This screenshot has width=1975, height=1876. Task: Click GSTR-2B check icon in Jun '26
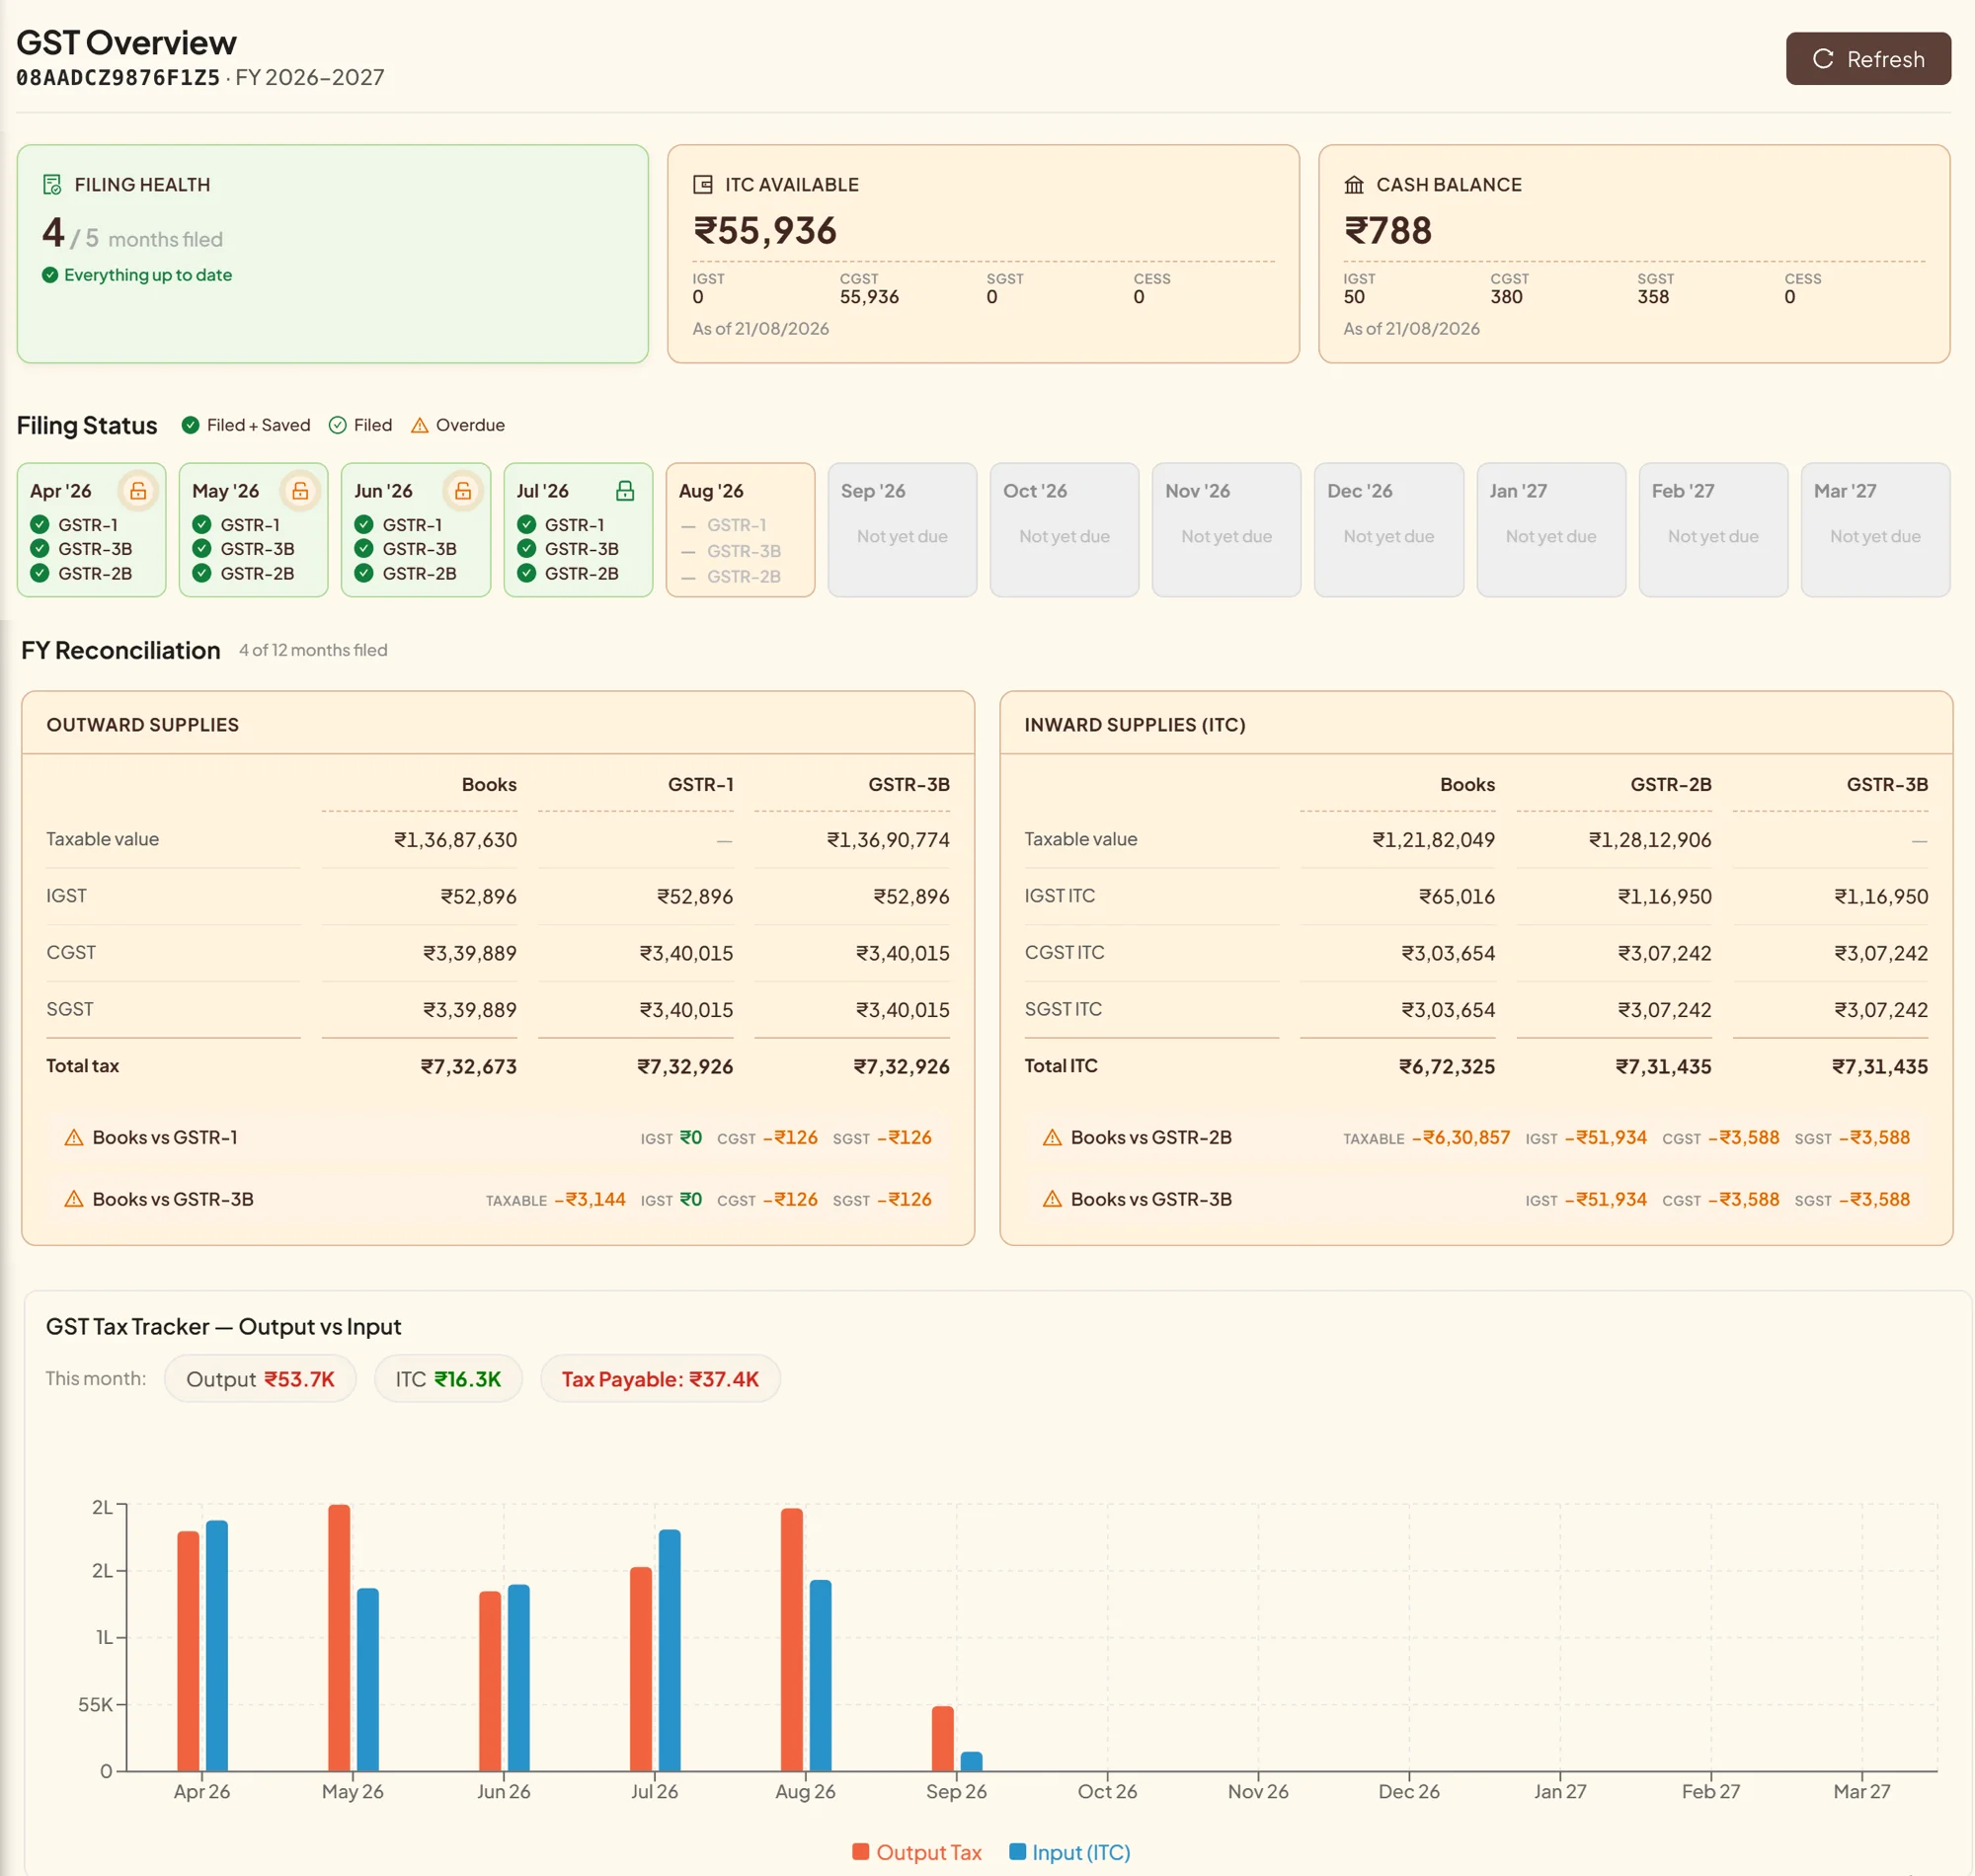pyautogui.click(x=364, y=573)
